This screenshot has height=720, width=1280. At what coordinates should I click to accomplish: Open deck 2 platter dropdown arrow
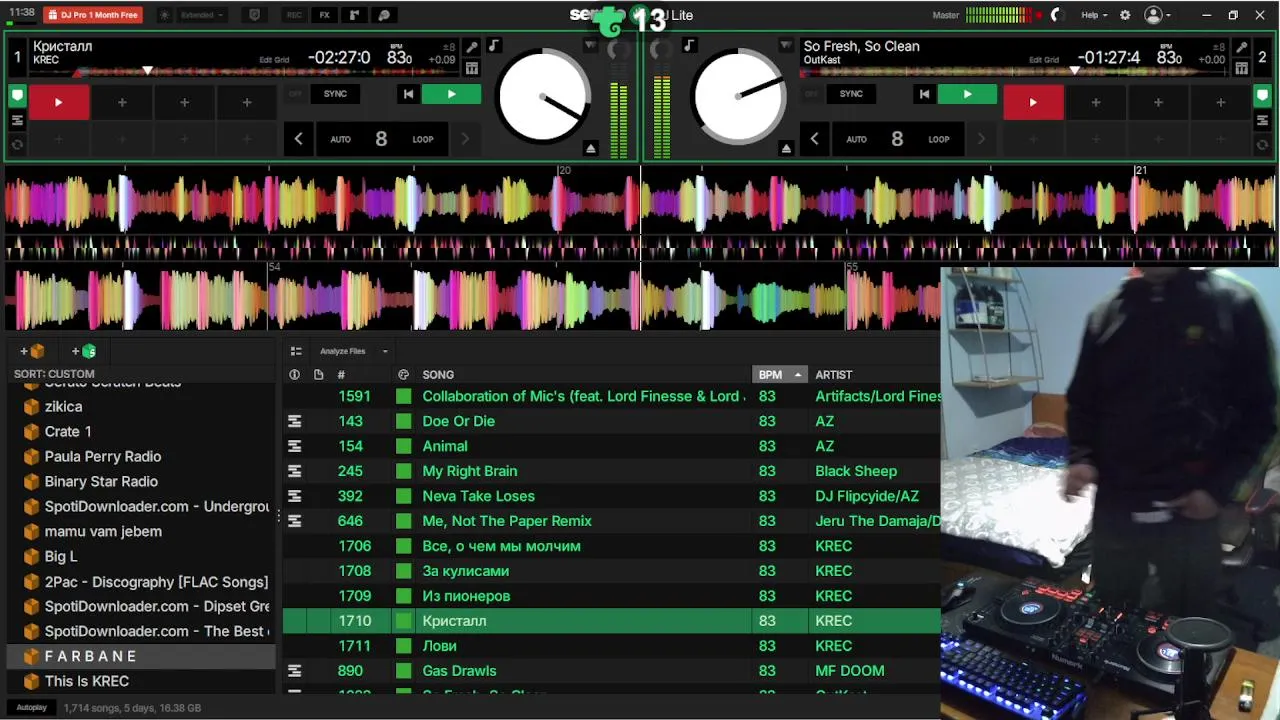[786, 46]
